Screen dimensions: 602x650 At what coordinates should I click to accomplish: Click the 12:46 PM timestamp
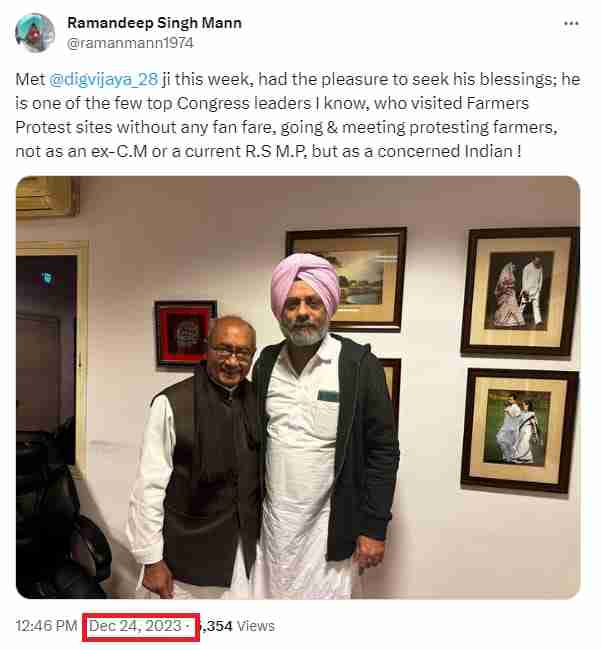[x=46, y=626]
